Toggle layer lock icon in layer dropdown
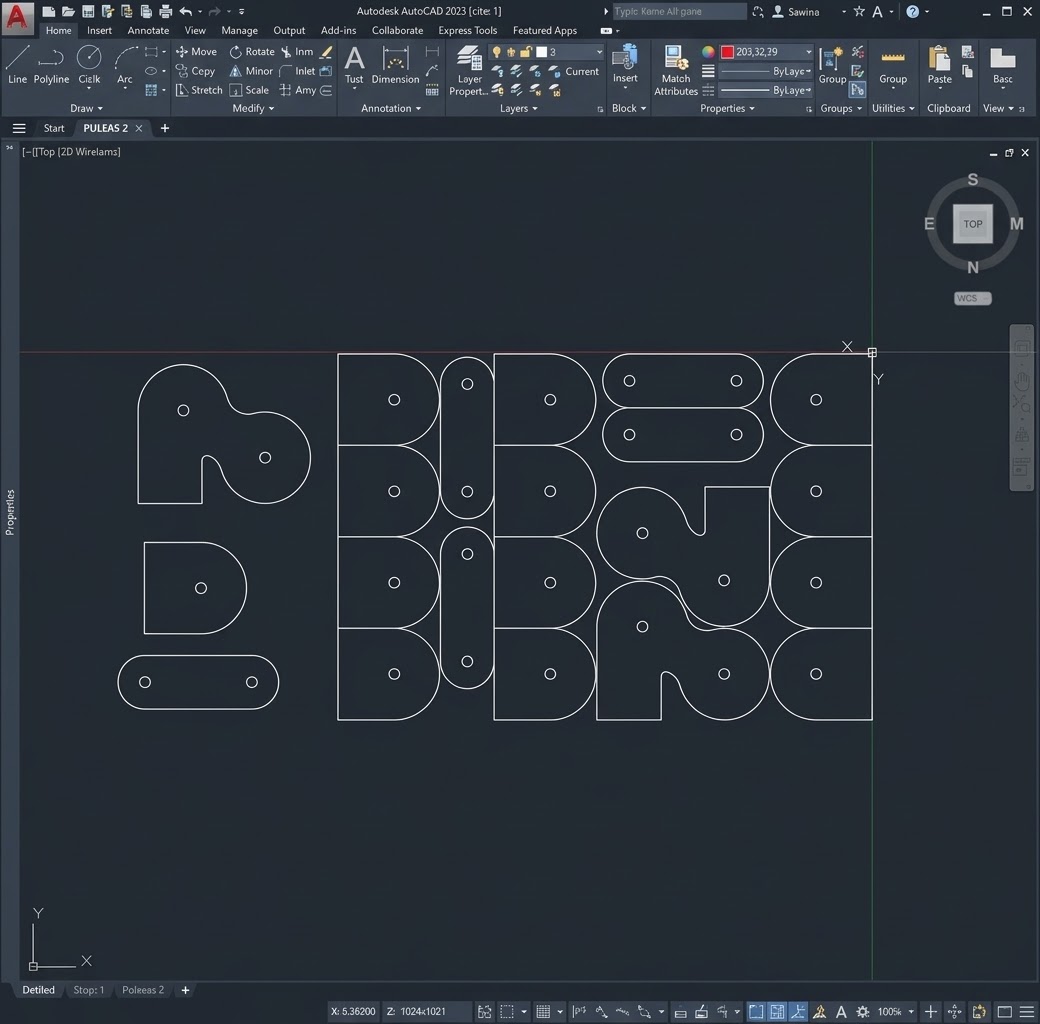The image size is (1040, 1024). (x=526, y=52)
